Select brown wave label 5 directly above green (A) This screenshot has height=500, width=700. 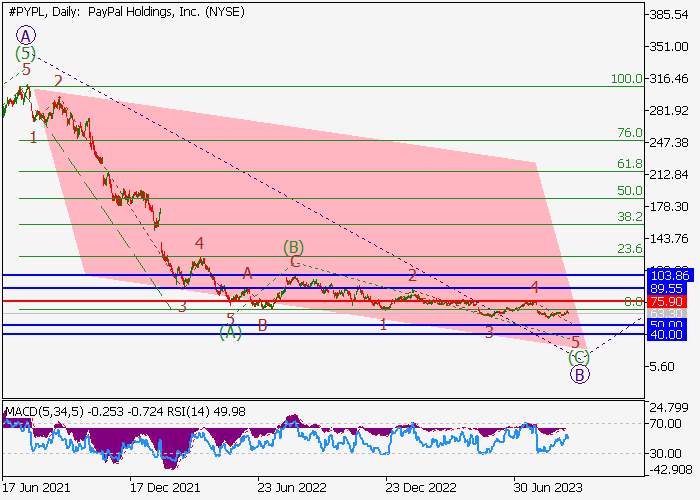(x=230, y=319)
